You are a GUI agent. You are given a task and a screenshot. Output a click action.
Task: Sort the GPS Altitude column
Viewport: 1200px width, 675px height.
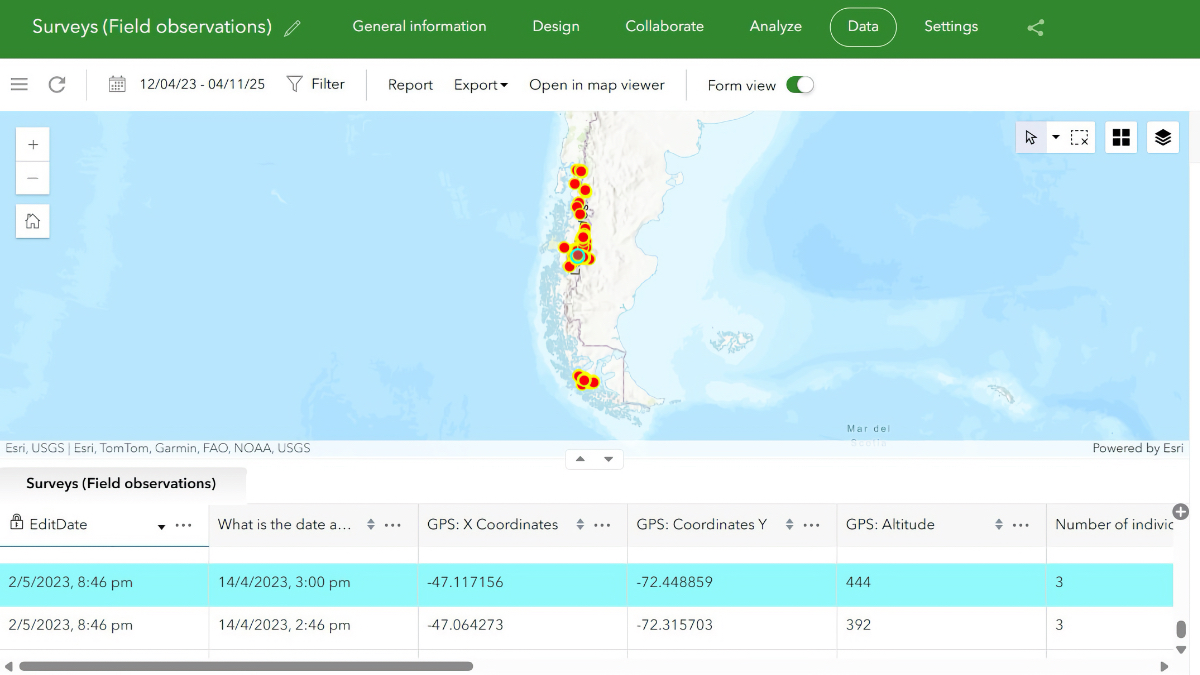(999, 525)
